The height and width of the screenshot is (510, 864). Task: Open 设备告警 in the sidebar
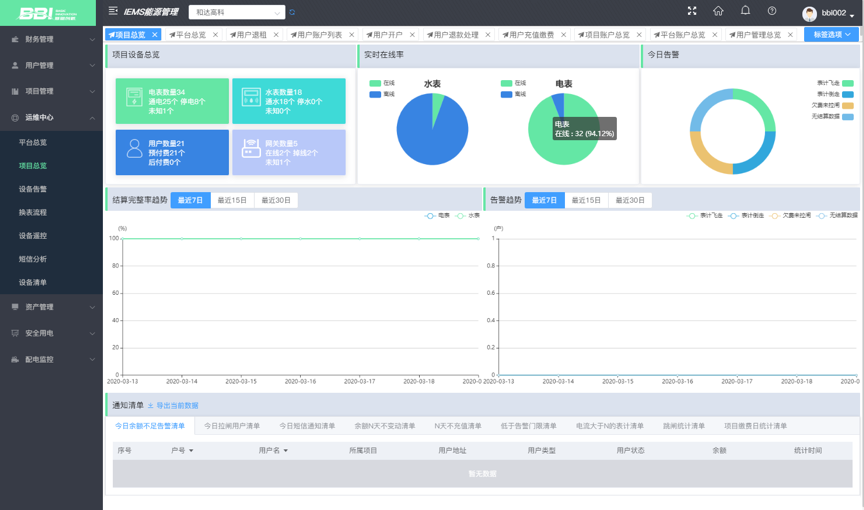coord(33,189)
